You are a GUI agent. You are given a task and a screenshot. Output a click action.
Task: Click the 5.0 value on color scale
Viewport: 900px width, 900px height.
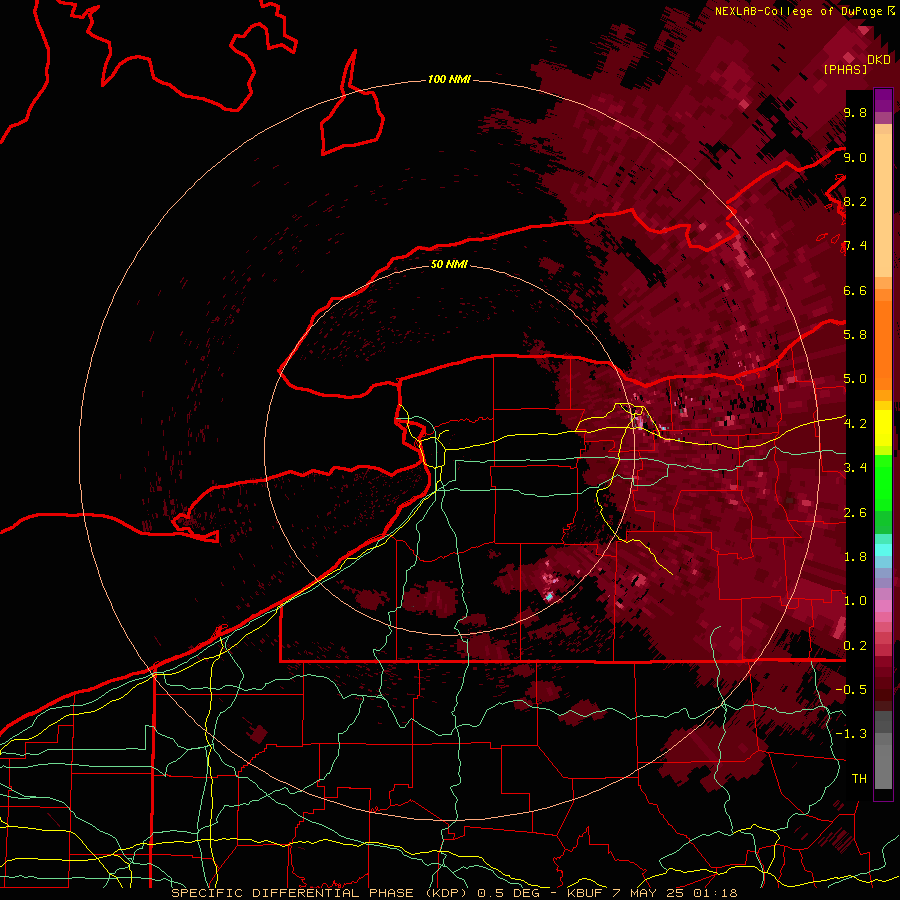(x=855, y=379)
